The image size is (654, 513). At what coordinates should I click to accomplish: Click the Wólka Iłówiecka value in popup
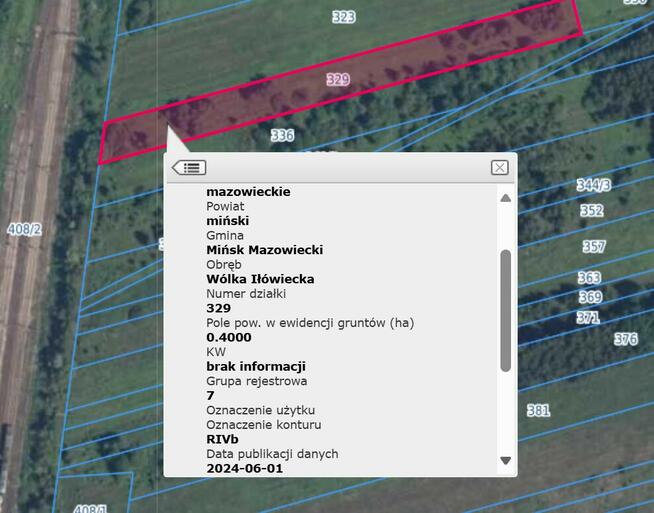click(x=260, y=279)
